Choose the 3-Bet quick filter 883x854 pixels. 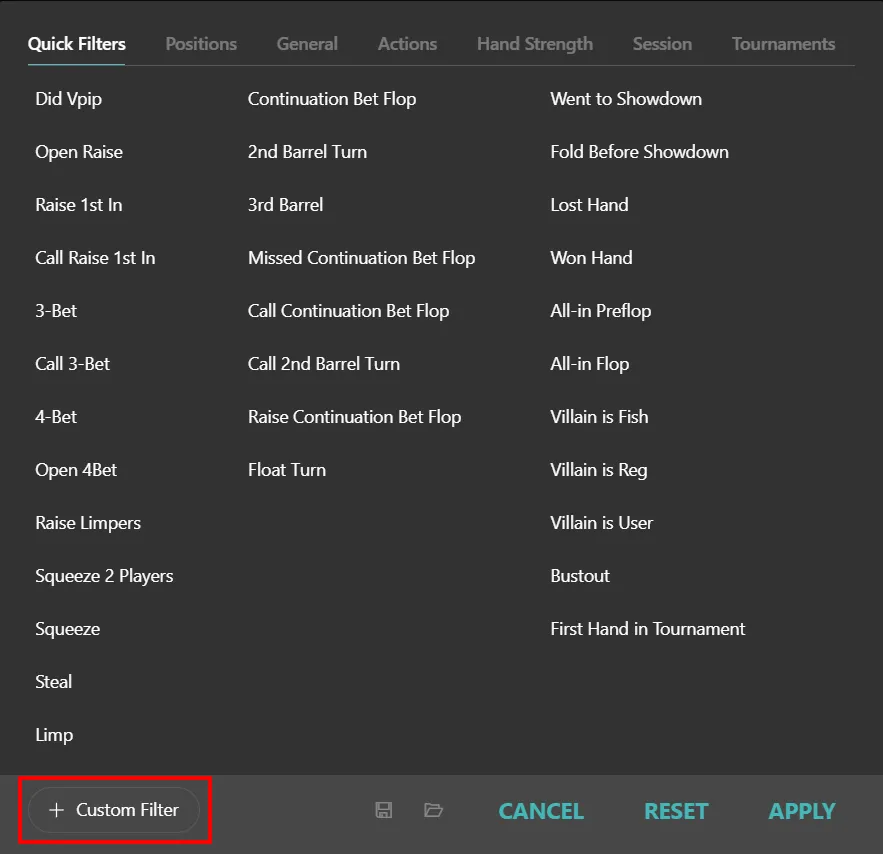pyautogui.click(x=56, y=311)
